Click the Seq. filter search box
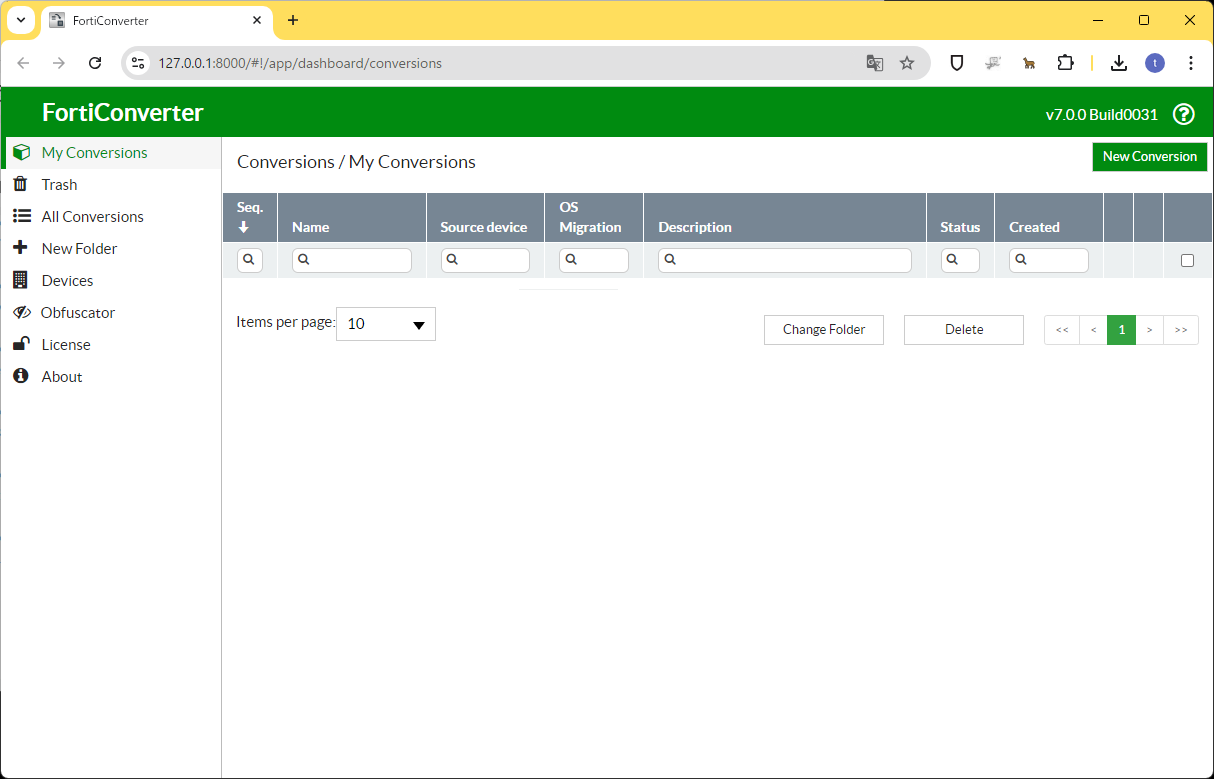 [250, 260]
